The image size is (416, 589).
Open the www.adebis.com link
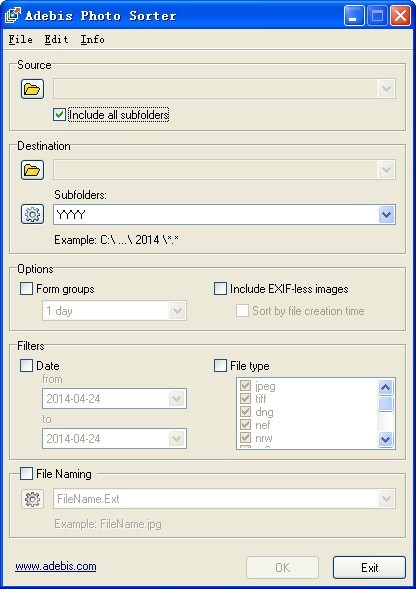56,566
